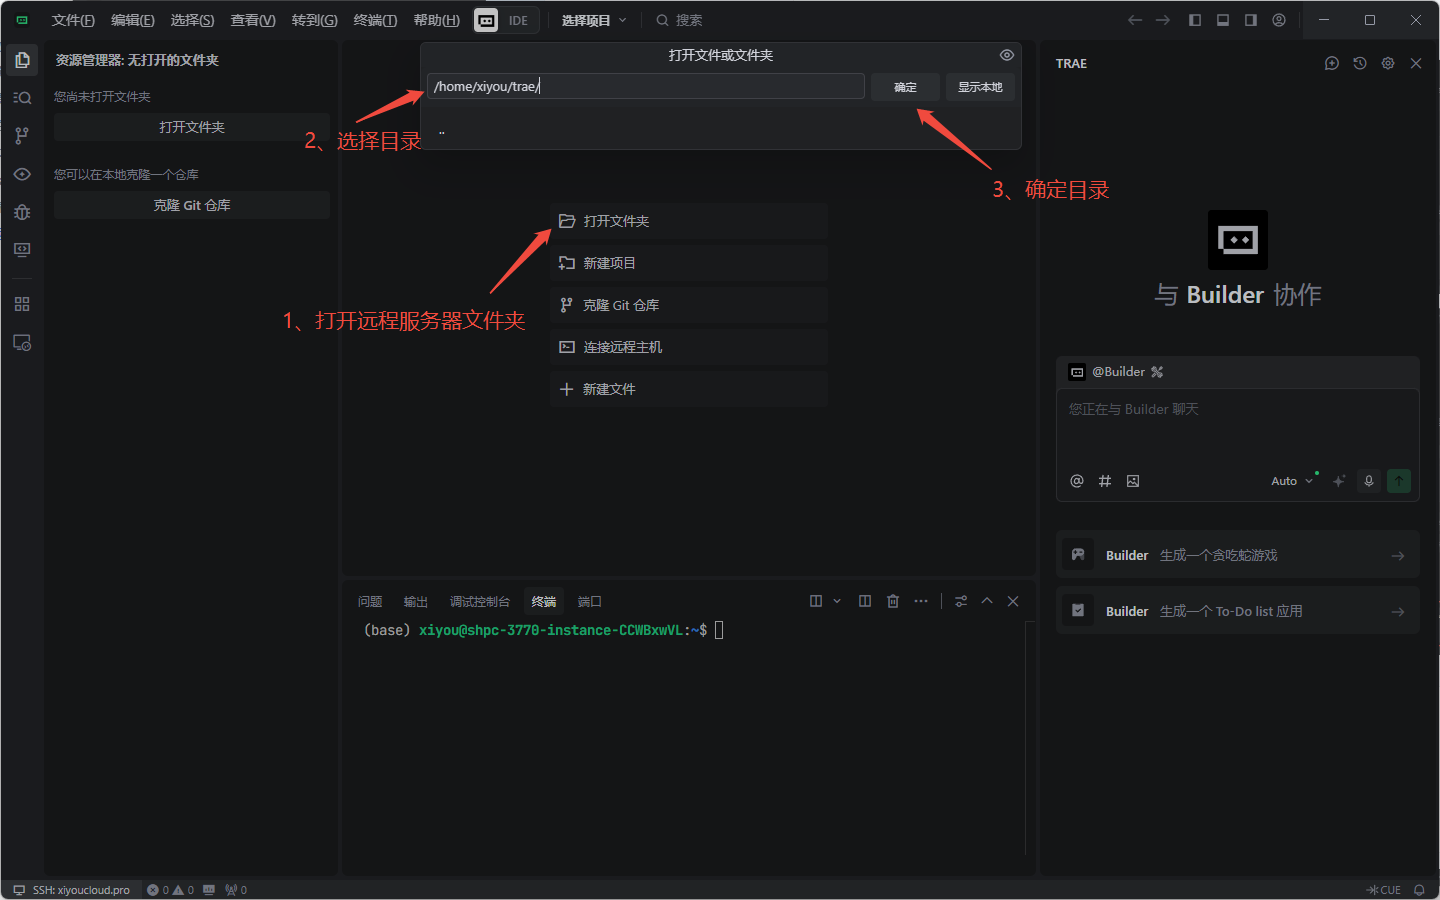
Task: Open the 文件(F) menu
Action: pos(73,20)
